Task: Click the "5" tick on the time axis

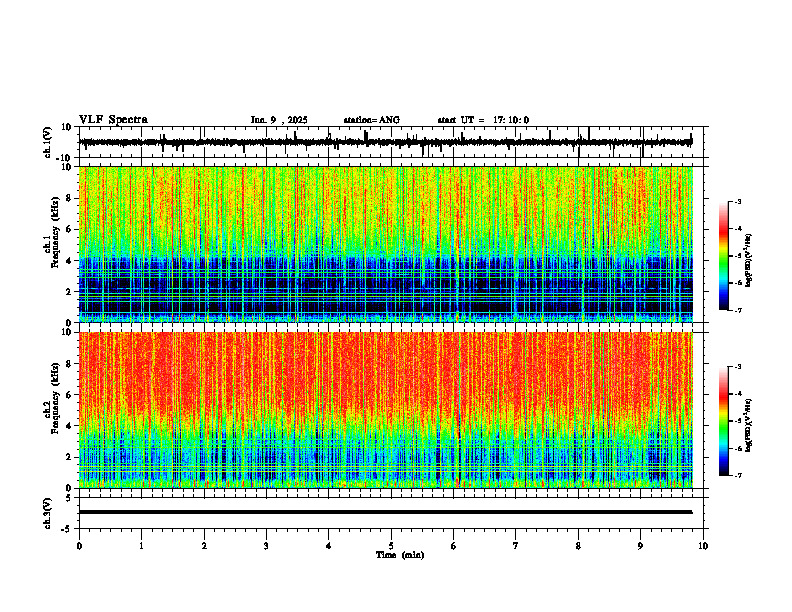Action: [391, 546]
